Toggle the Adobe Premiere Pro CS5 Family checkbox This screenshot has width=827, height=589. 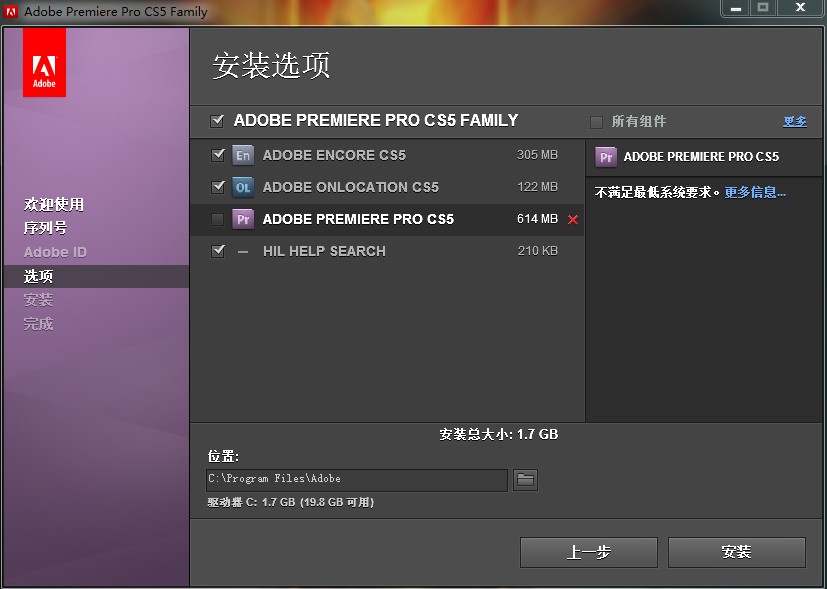(217, 121)
